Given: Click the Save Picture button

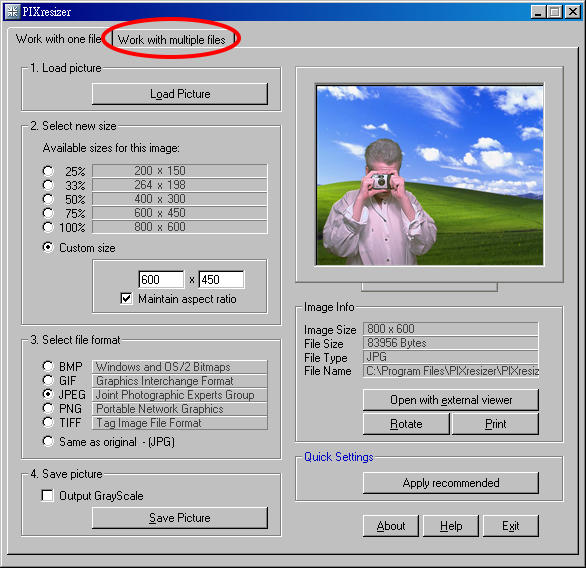Looking at the screenshot, I should (180, 518).
